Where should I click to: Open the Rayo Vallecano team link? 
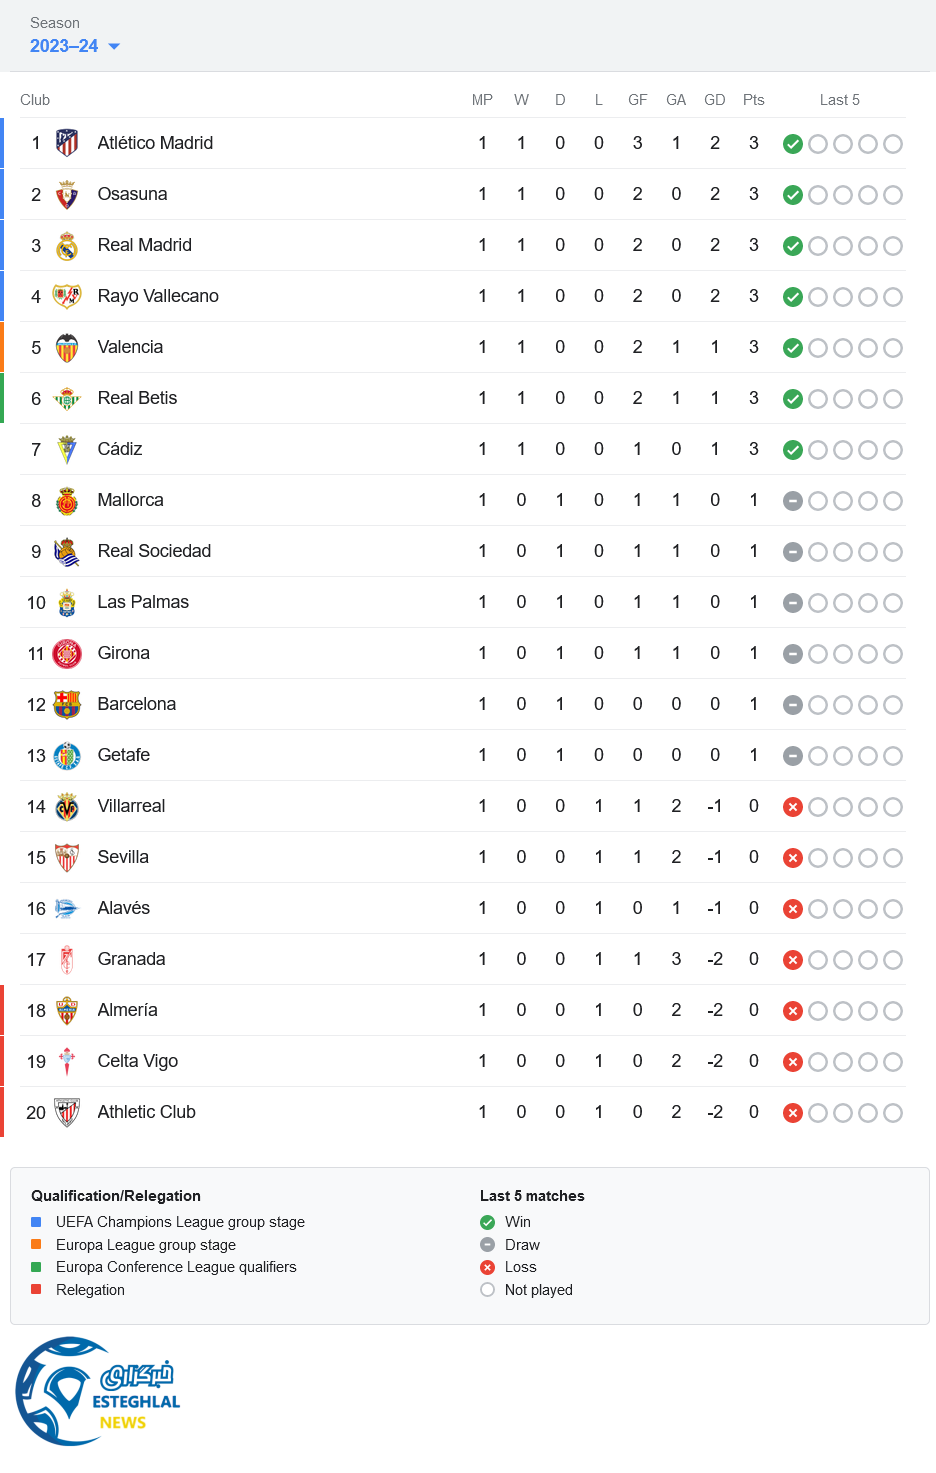158,296
